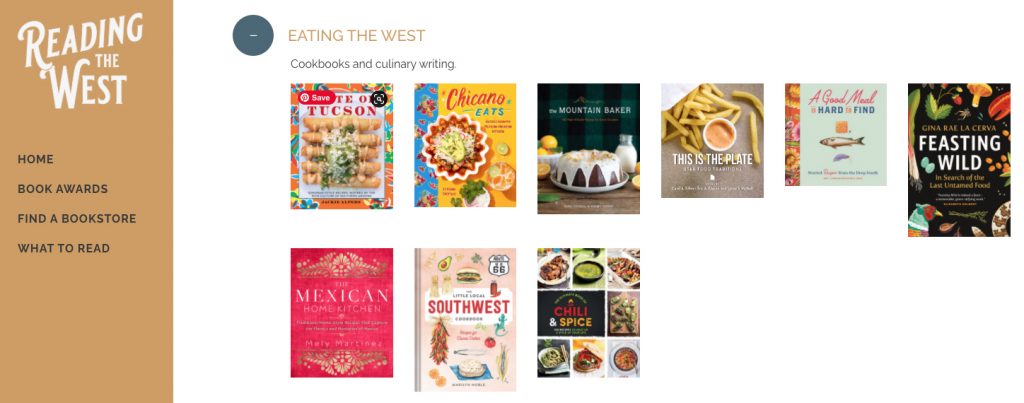The image size is (1024, 403).
Task: Open The Mountain Baker book cover
Action: click(588, 148)
